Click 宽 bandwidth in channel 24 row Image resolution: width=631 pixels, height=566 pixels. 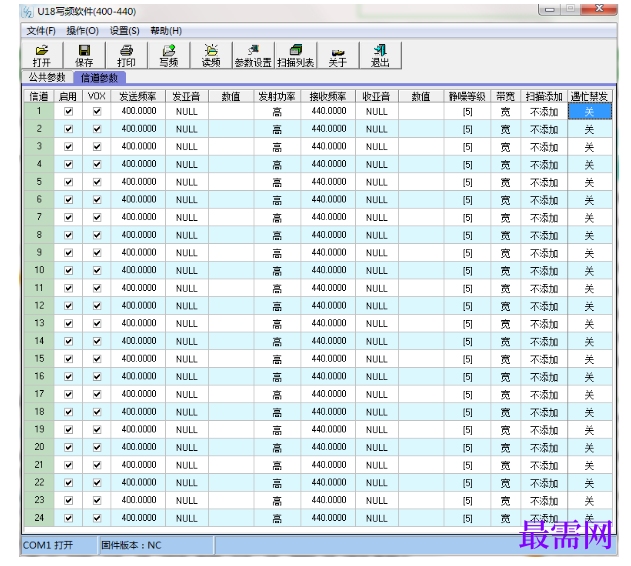tap(505, 518)
